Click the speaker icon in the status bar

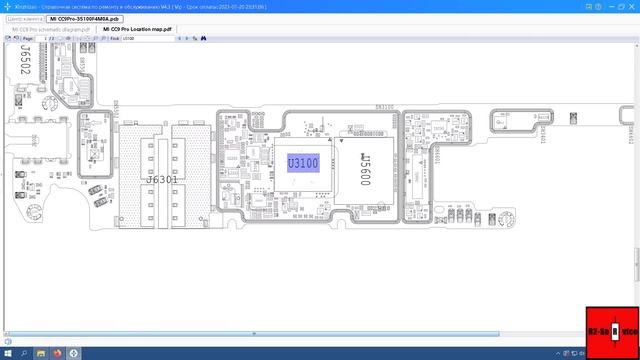[x=8, y=342]
